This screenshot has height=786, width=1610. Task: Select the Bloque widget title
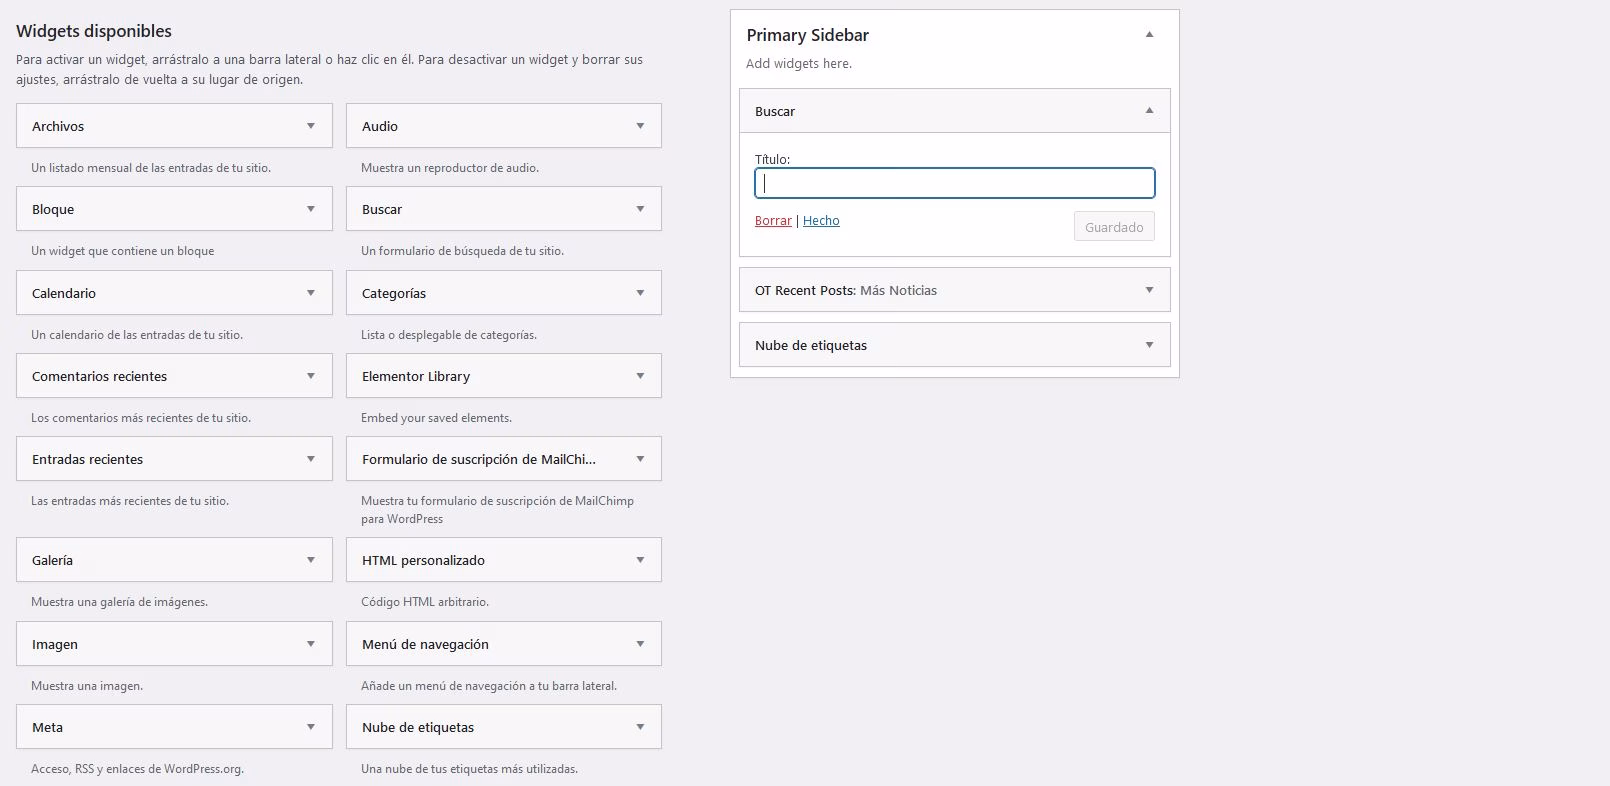click(53, 209)
